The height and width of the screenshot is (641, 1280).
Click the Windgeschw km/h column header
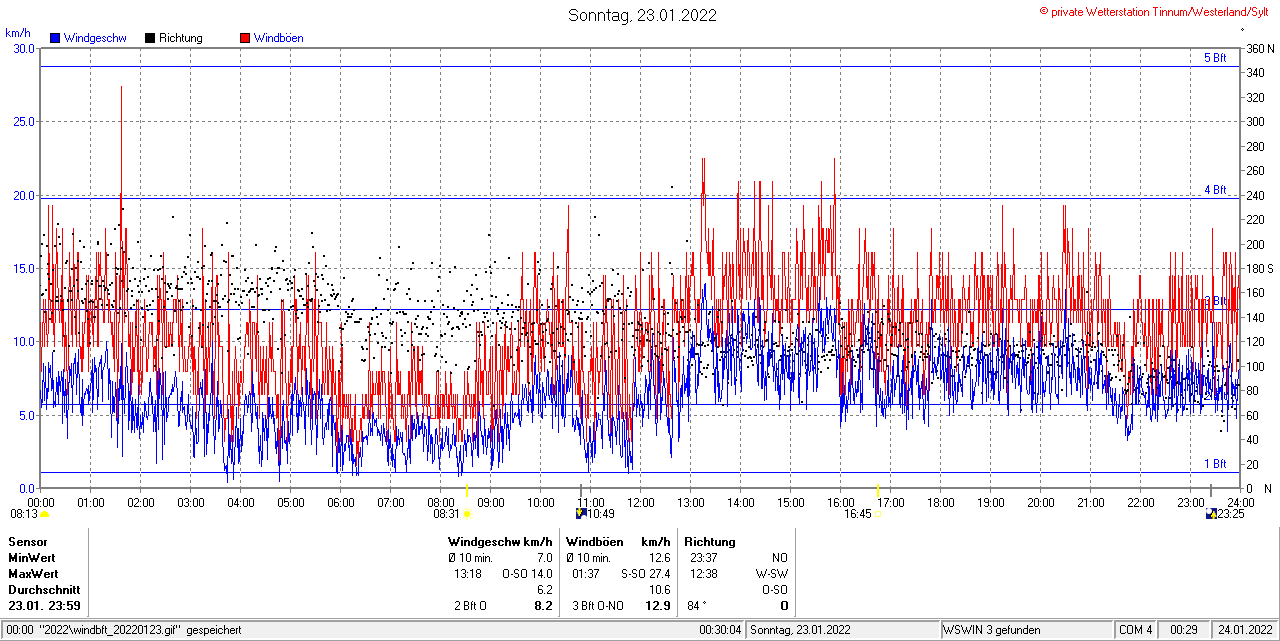(x=500, y=542)
